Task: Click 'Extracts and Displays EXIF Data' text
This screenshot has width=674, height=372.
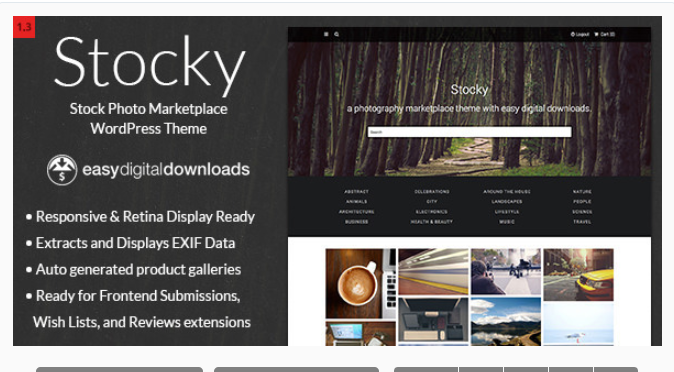Action: [135, 243]
